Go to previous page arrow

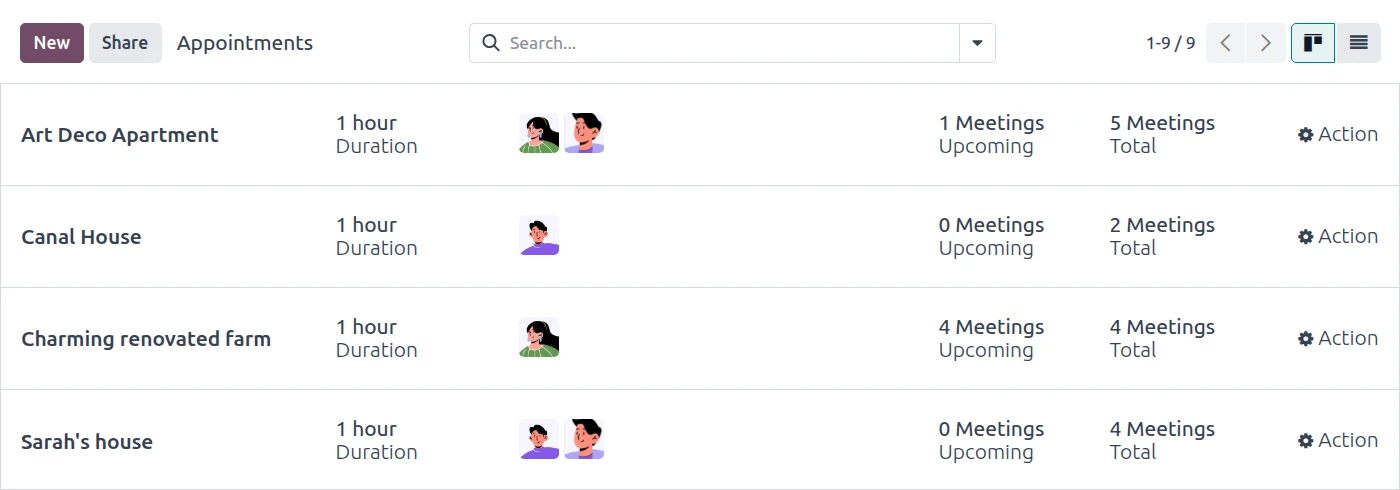[x=1225, y=43]
